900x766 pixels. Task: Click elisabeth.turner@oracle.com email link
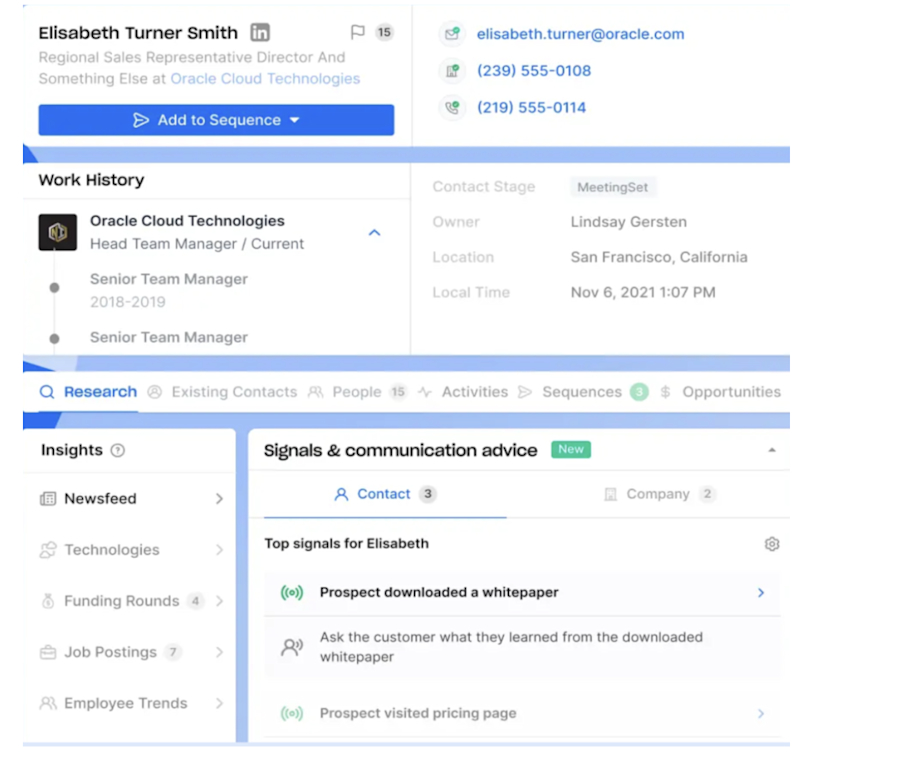pyautogui.click(x=580, y=34)
